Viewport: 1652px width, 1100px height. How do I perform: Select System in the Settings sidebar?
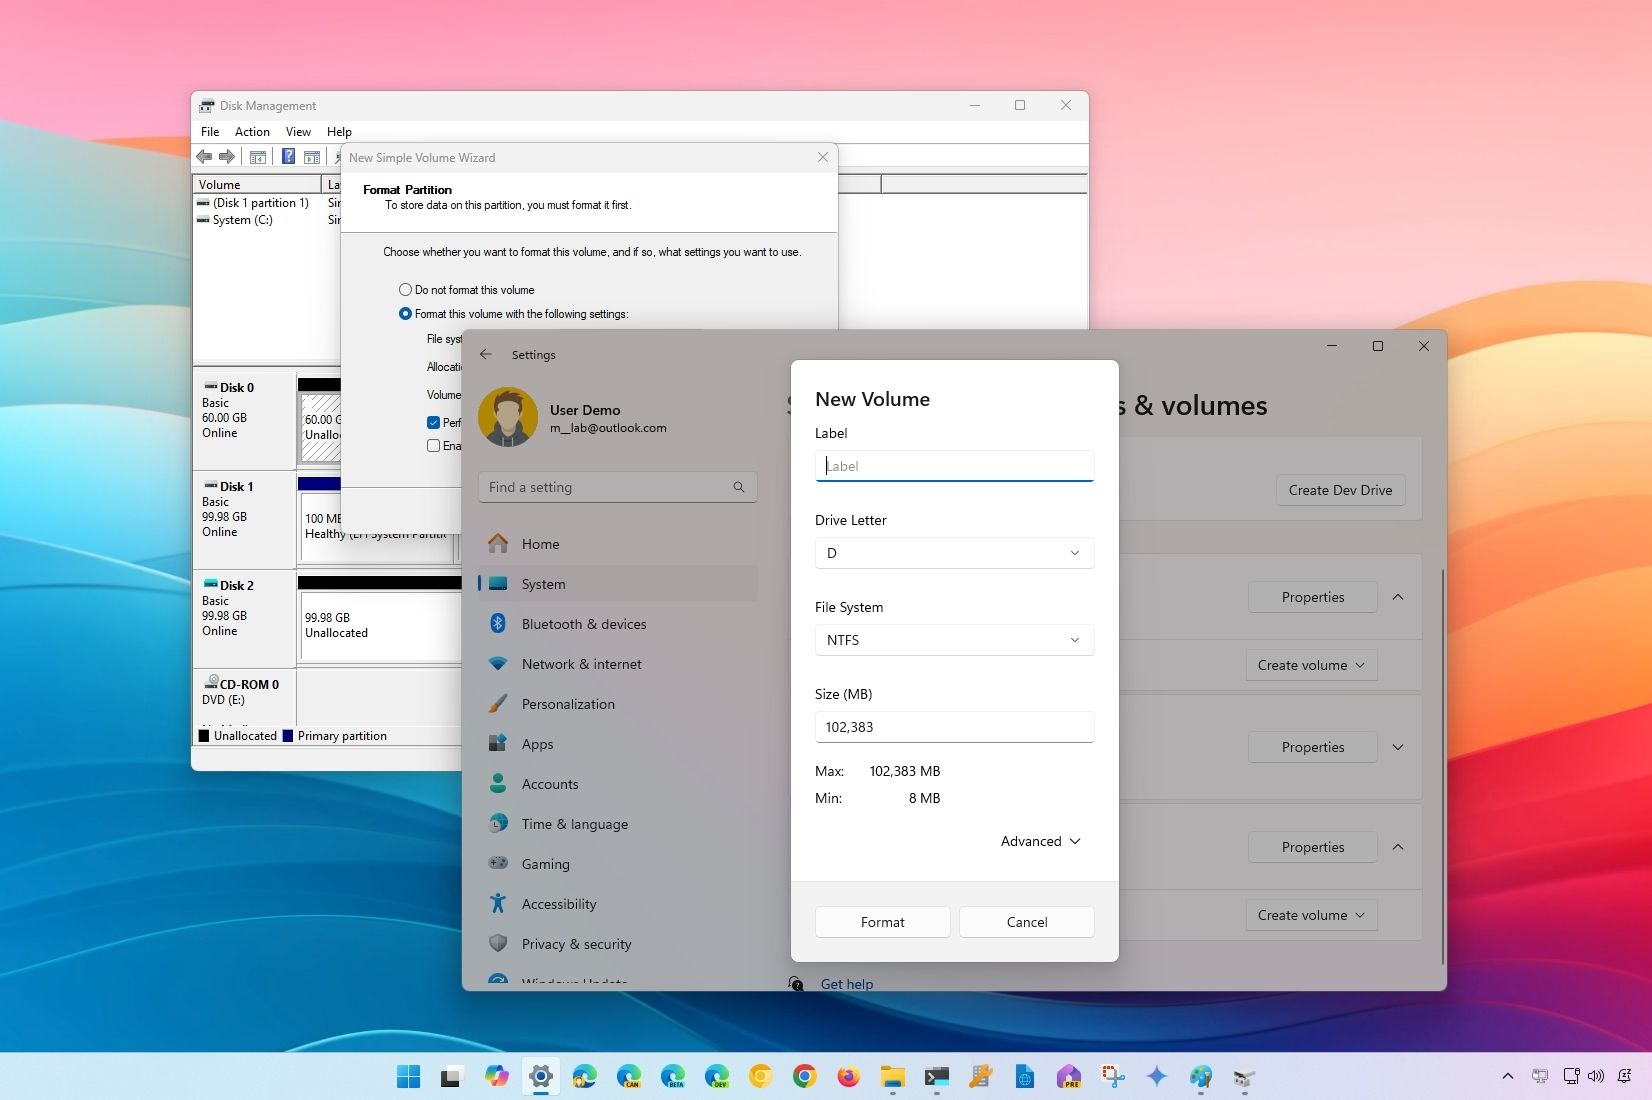(545, 584)
